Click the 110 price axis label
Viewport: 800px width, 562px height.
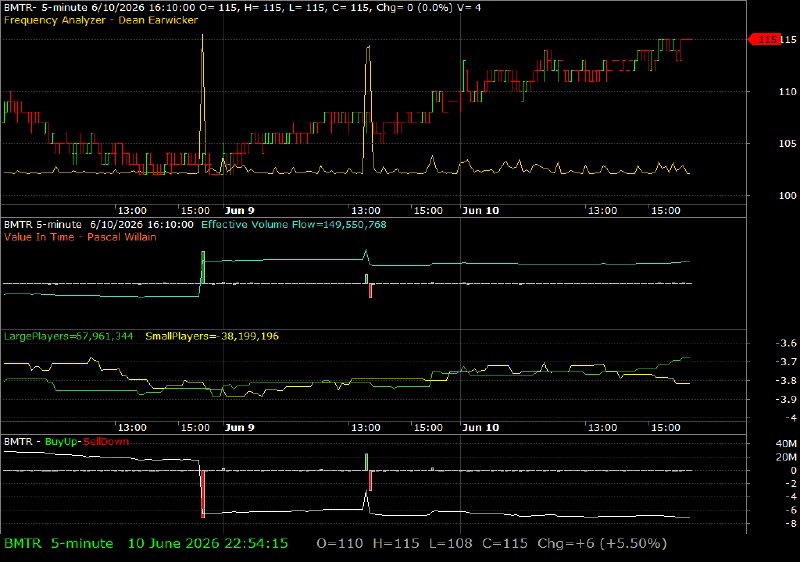(787, 92)
